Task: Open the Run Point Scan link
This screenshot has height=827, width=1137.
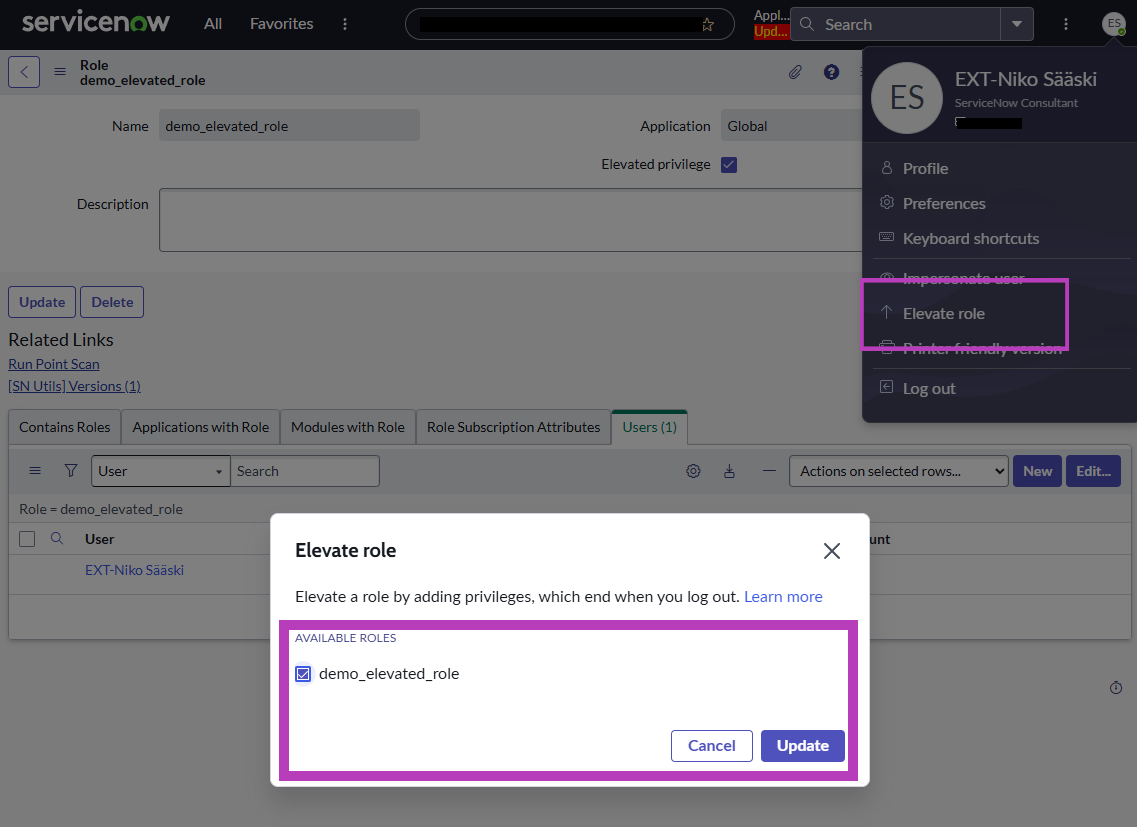Action: (54, 364)
